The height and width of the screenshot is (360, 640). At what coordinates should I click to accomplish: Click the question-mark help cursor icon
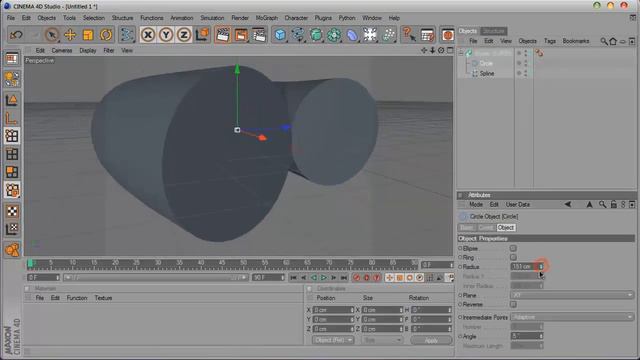pyautogui.click(x=409, y=35)
